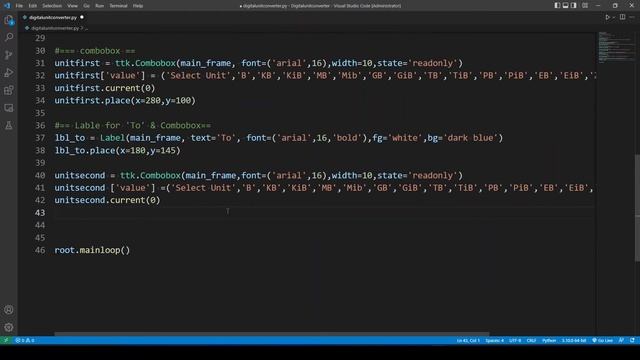Viewport: 640px width, 360px height.
Task: Click line number 37 in the gutter
Action: (40, 138)
